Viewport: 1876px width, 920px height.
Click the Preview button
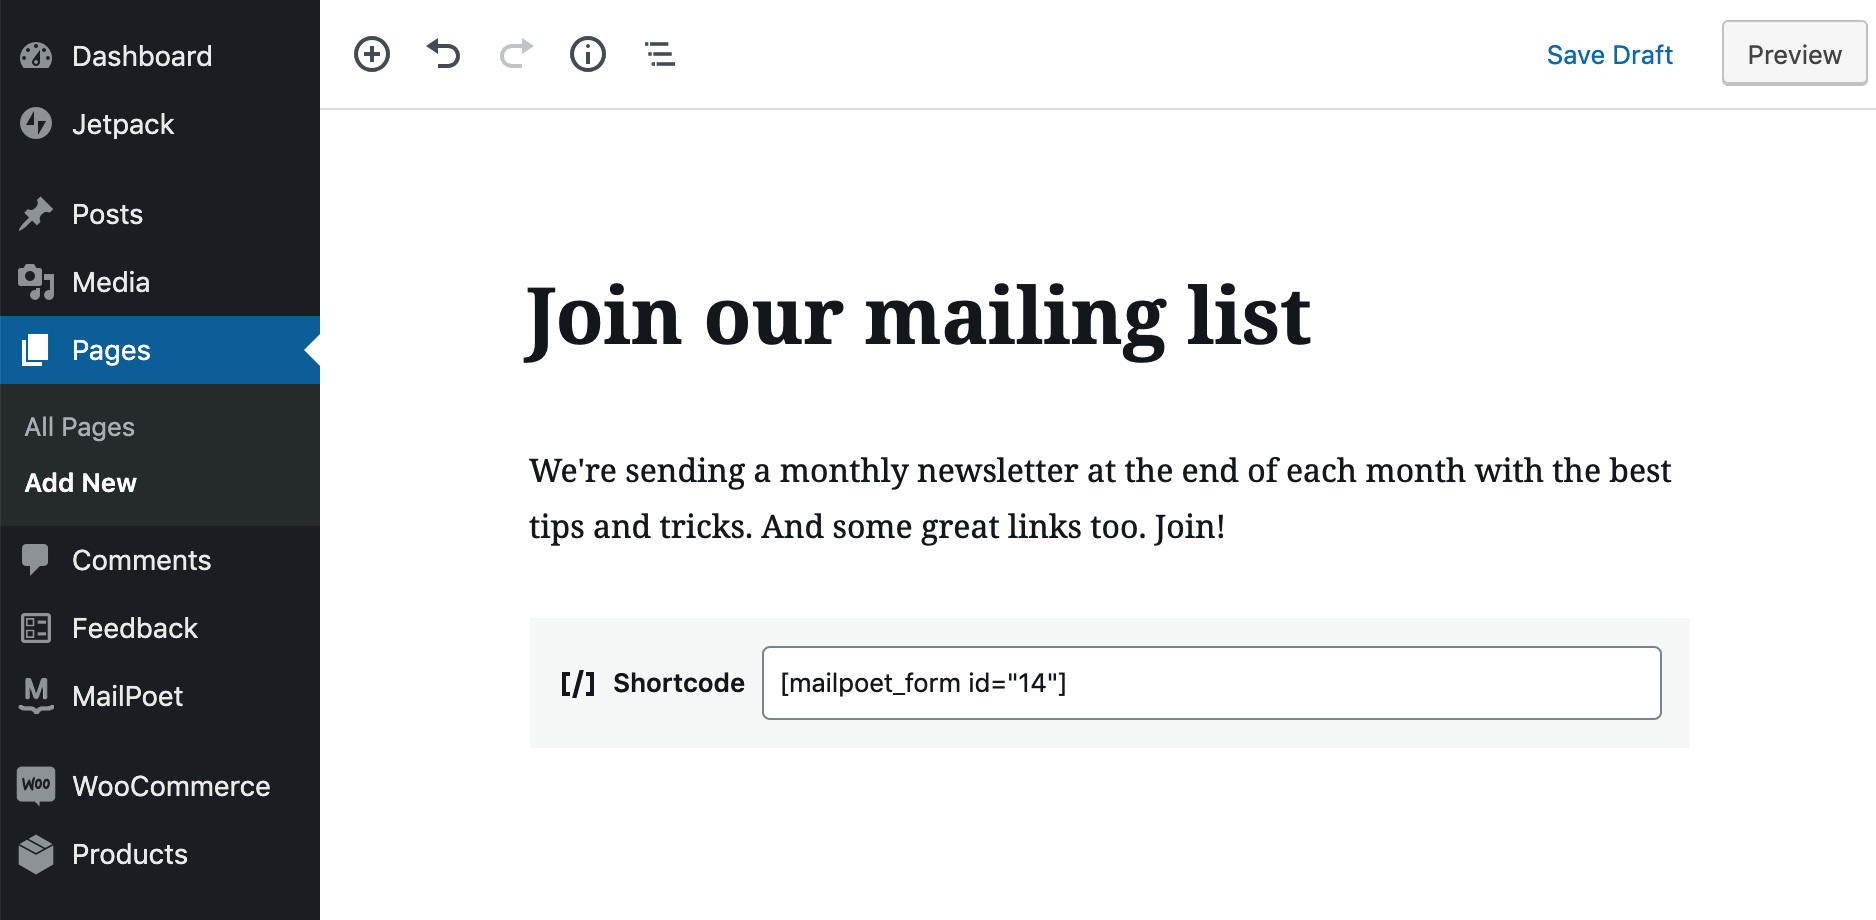(1794, 54)
